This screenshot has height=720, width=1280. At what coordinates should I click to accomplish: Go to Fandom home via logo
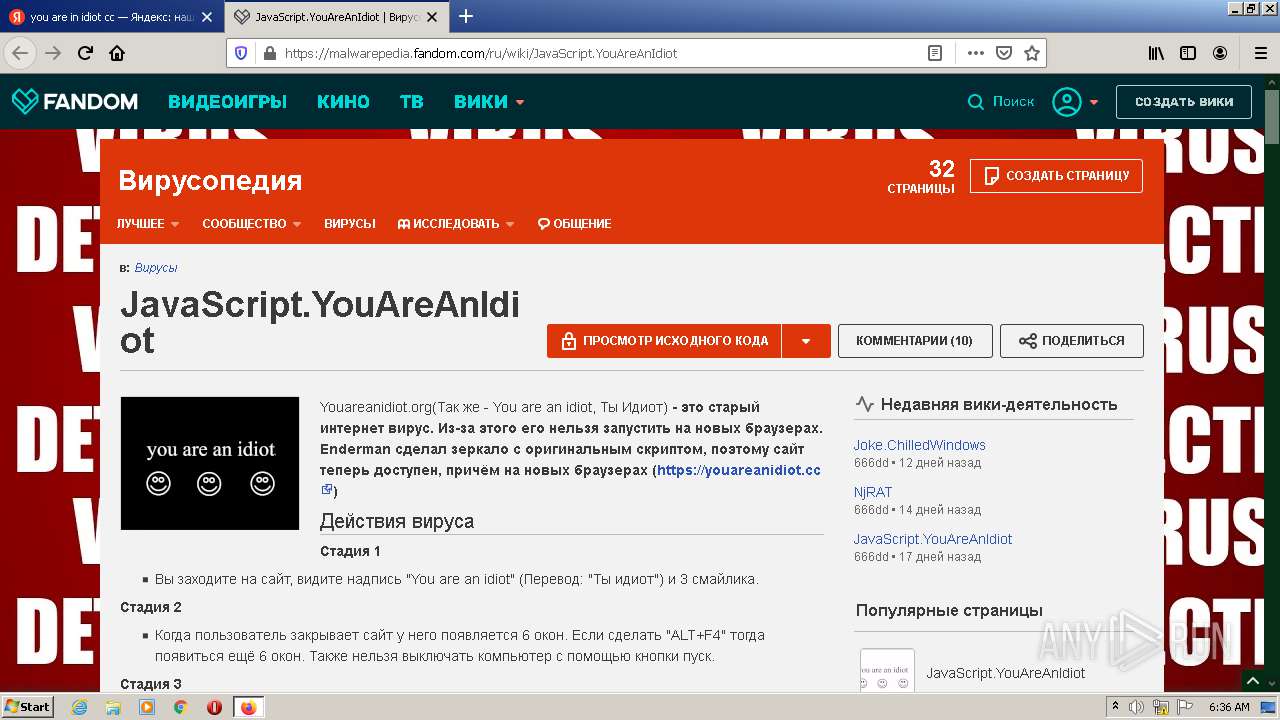point(75,101)
